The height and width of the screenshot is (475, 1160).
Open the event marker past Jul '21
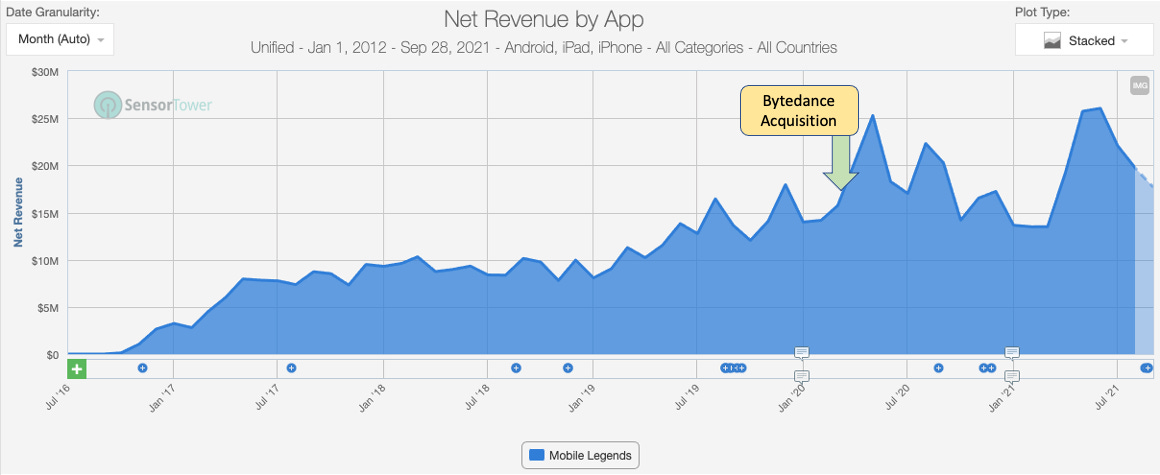tap(1147, 368)
